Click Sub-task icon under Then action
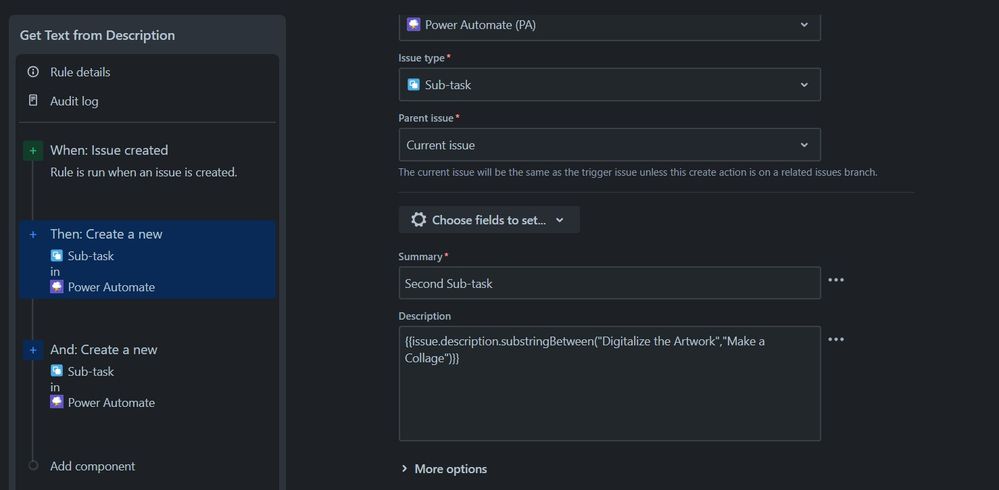The image size is (999, 490). click(x=57, y=256)
